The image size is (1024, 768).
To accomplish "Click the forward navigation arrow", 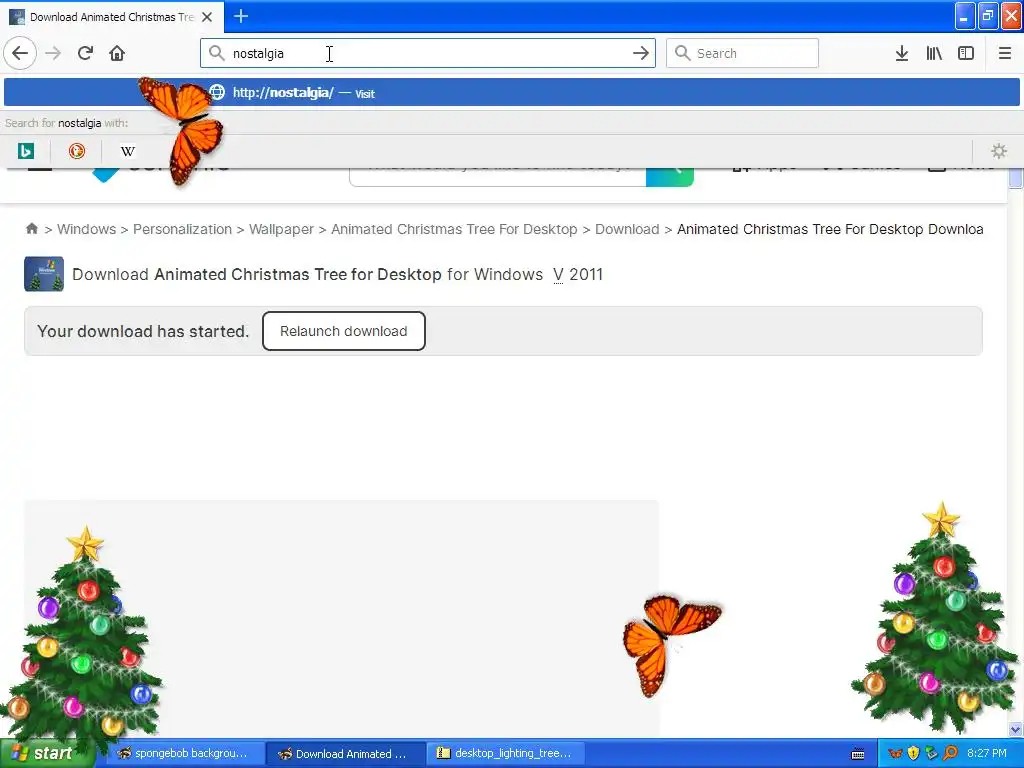I will [x=53, y=53].
